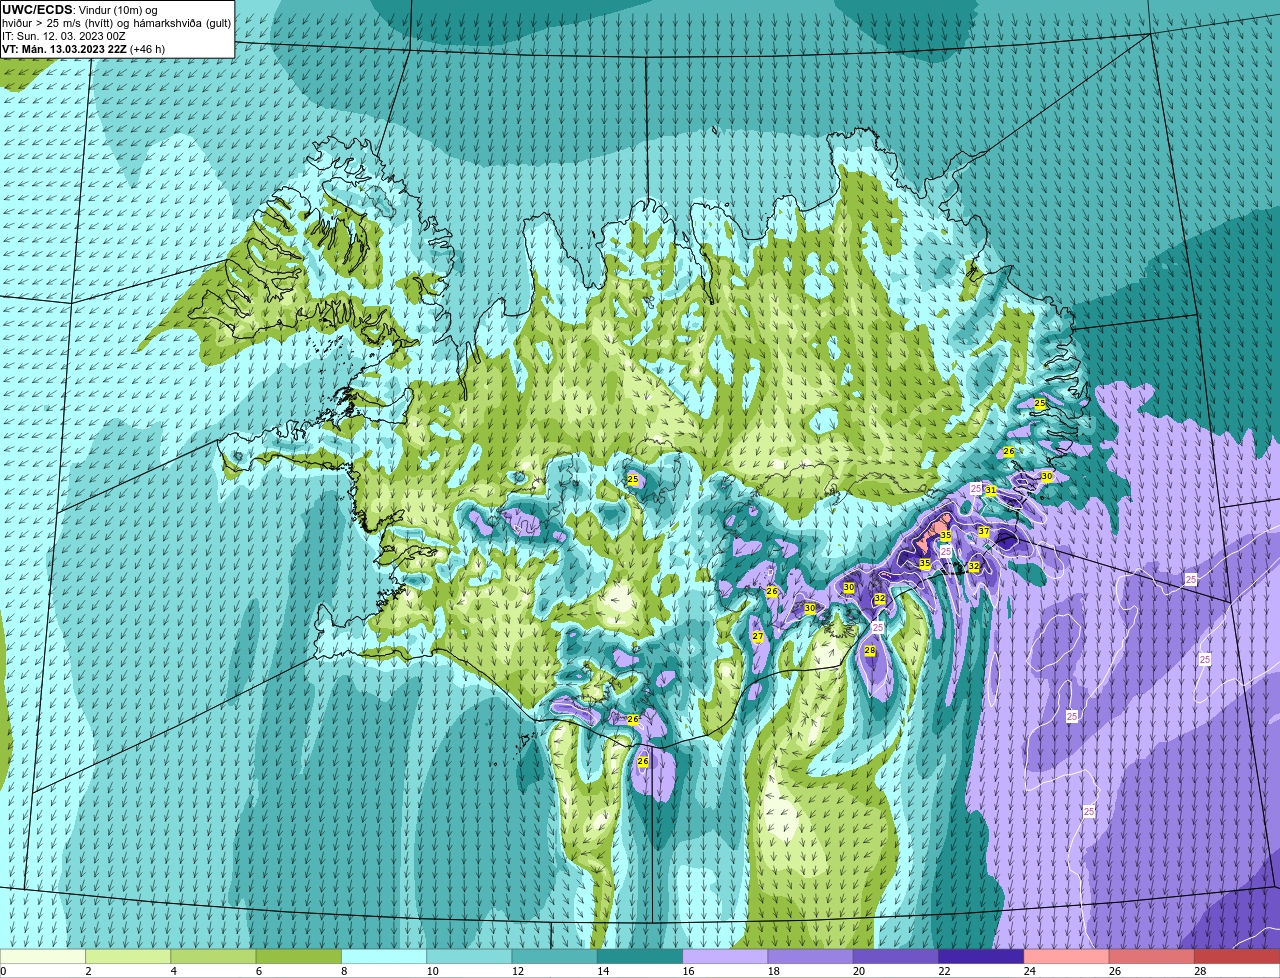This screenshot has height=978, width=1280.
Task: Click the 12–14 m/s teal legend swatch
Action: tap(555, 956)
